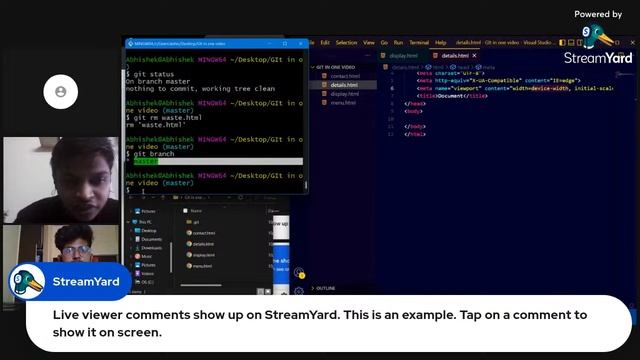The width and height of the screenshot is (640, 360).
Task: Click the terminal vertical scrollbar
Action: click(x=306, y=184)
